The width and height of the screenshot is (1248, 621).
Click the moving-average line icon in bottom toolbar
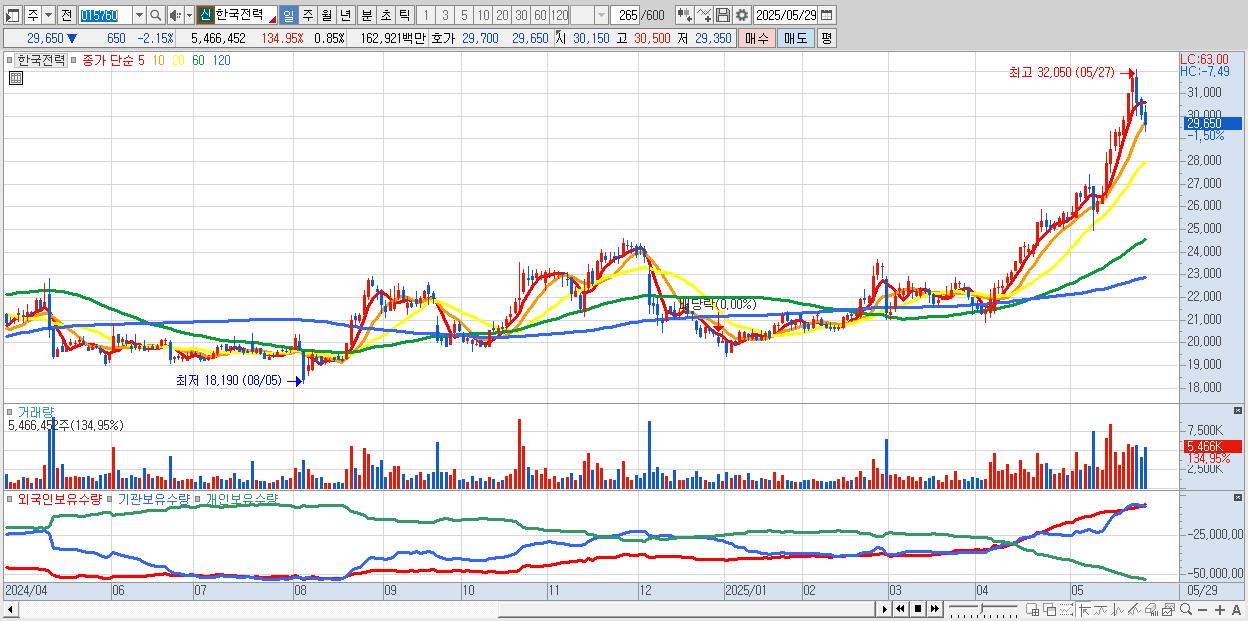pyautogui.click(x=1101, y=609)
